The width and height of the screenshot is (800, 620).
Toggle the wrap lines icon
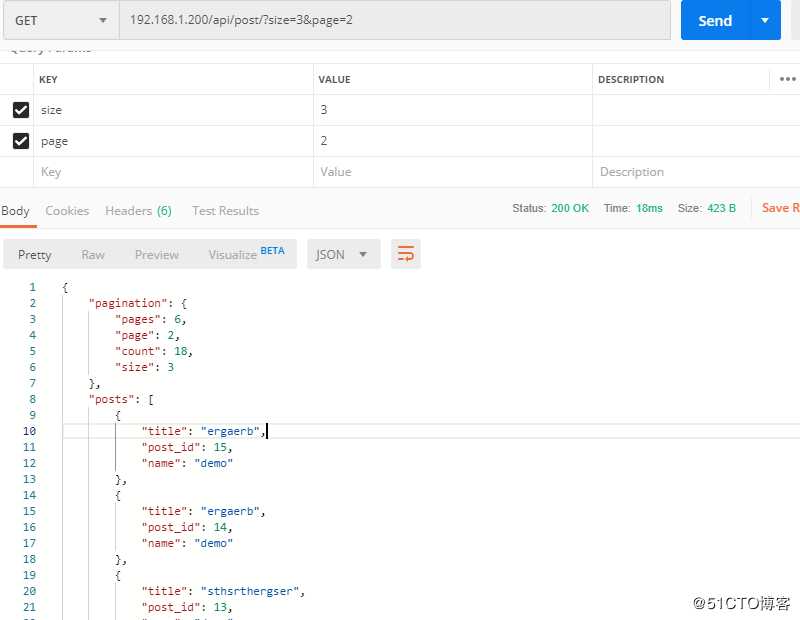[x=406, y=254]
